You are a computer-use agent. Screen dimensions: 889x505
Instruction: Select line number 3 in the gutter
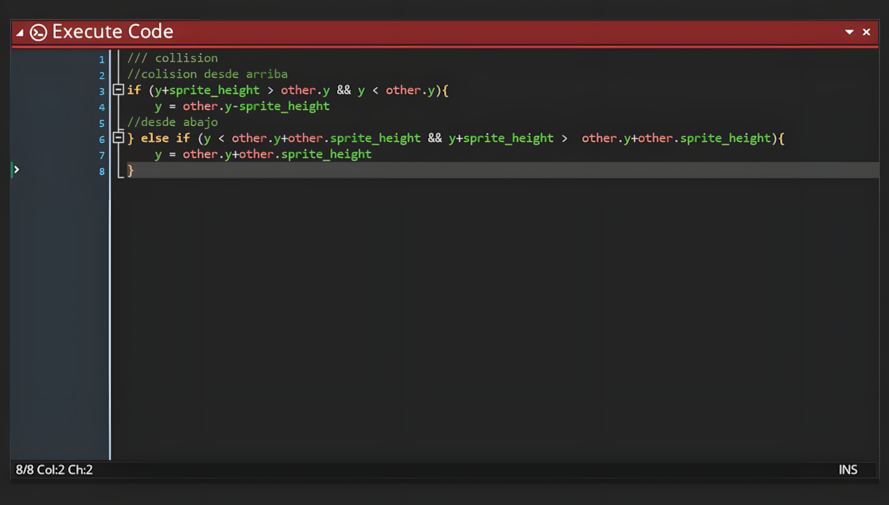(x=102, y=91)
